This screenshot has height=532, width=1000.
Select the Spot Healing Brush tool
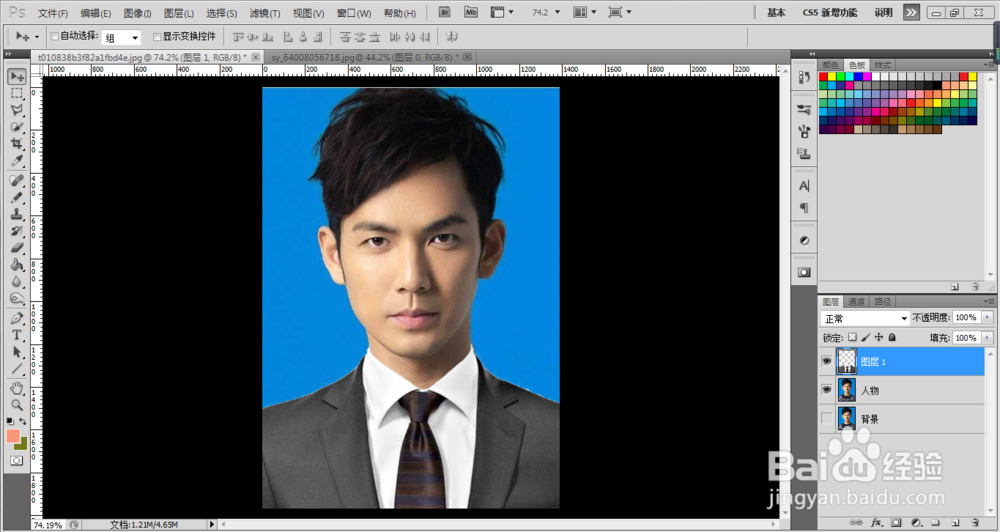(17, 181)
